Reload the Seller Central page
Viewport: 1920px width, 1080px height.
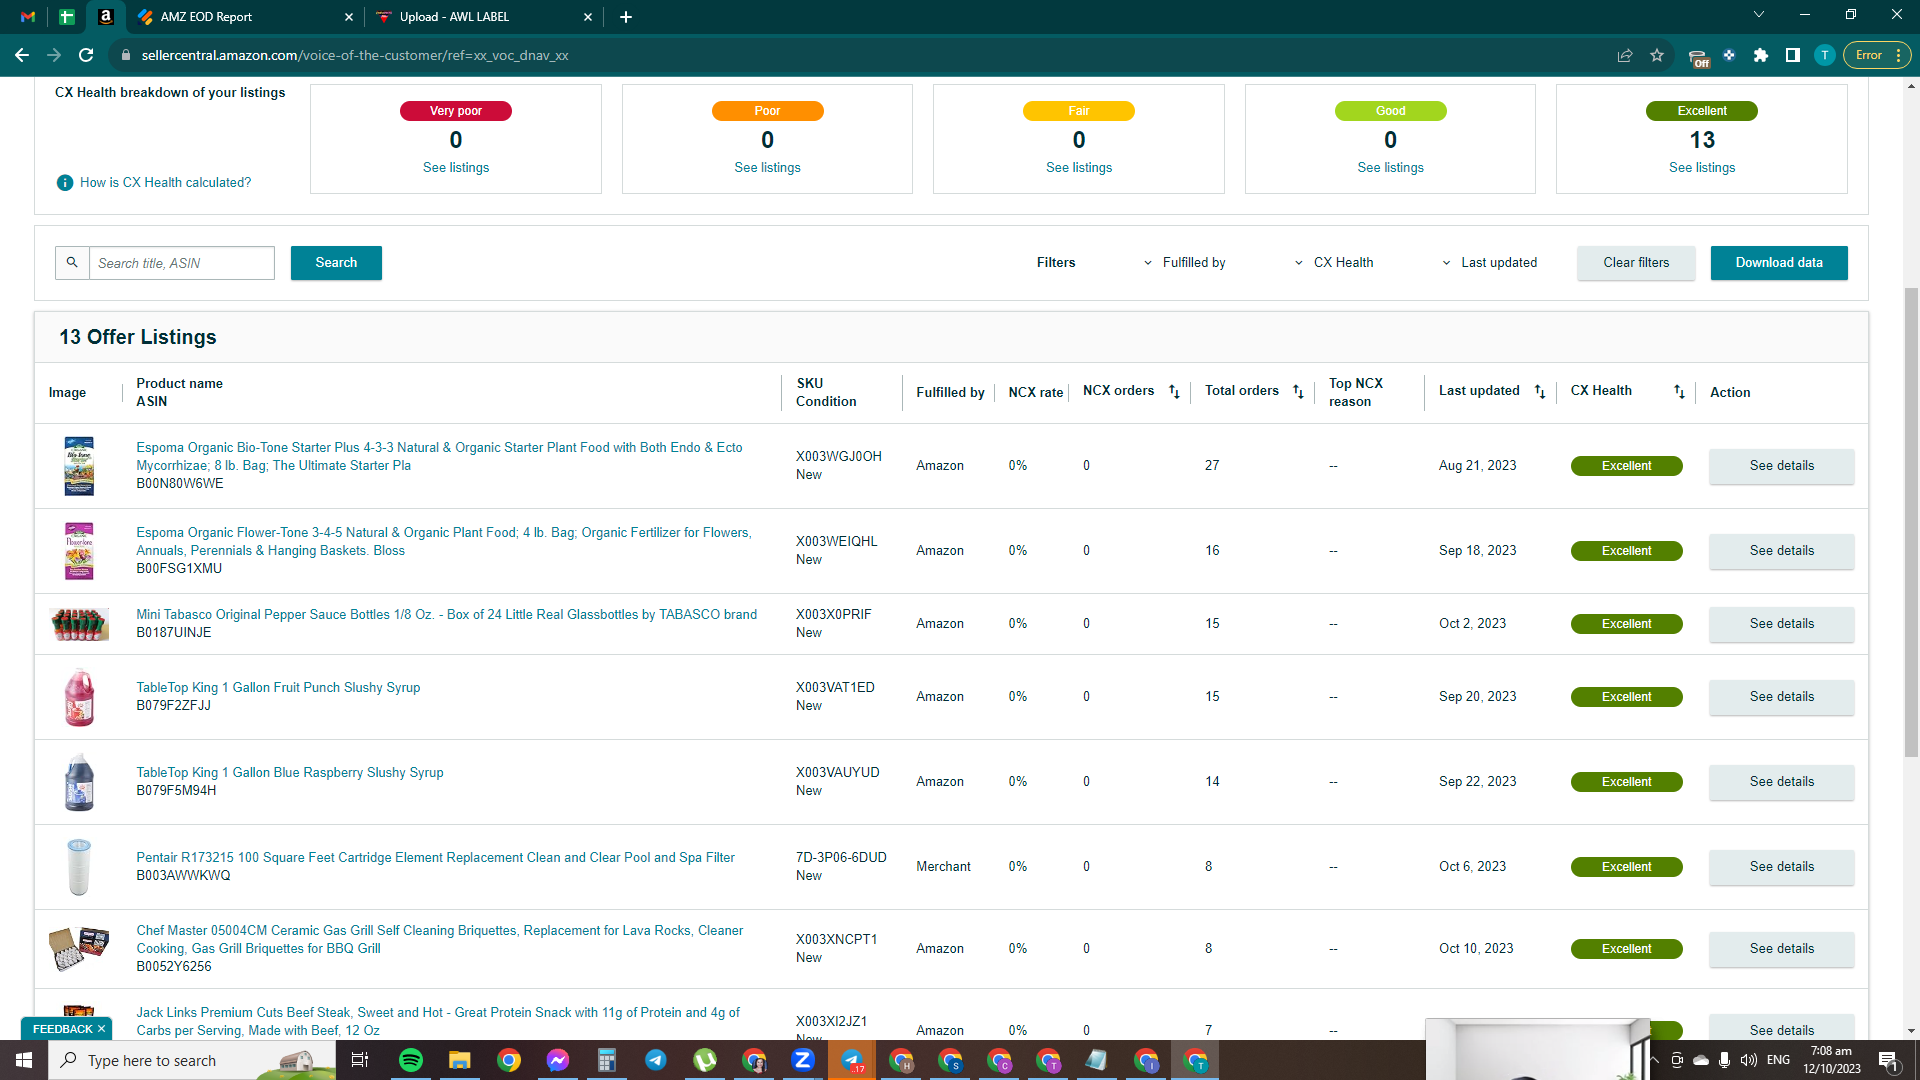[86, 55]
